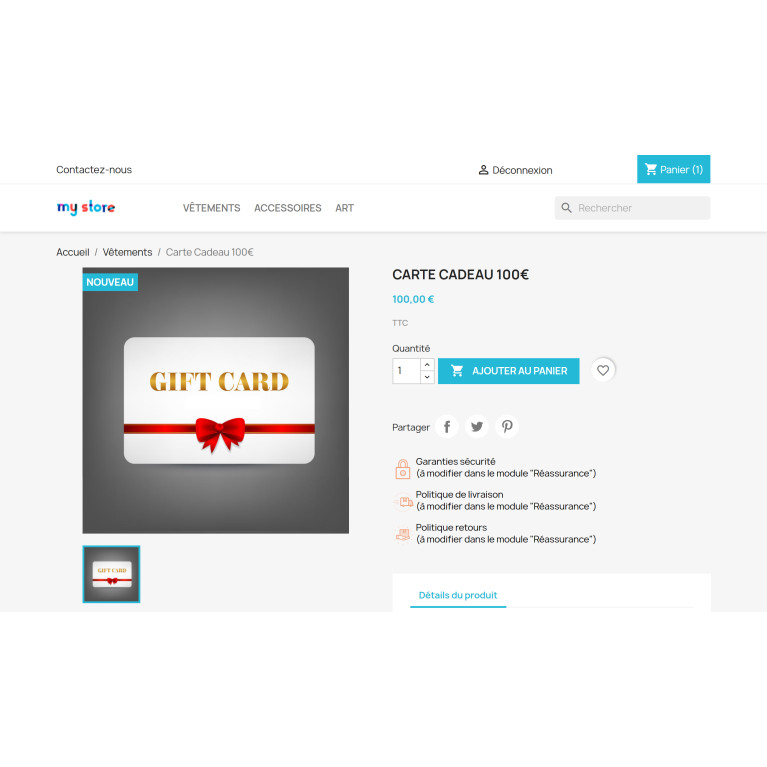Click the my store logo
Viewport: 767px width, 767px height.
pyautogui.click(x=86, y=207)
